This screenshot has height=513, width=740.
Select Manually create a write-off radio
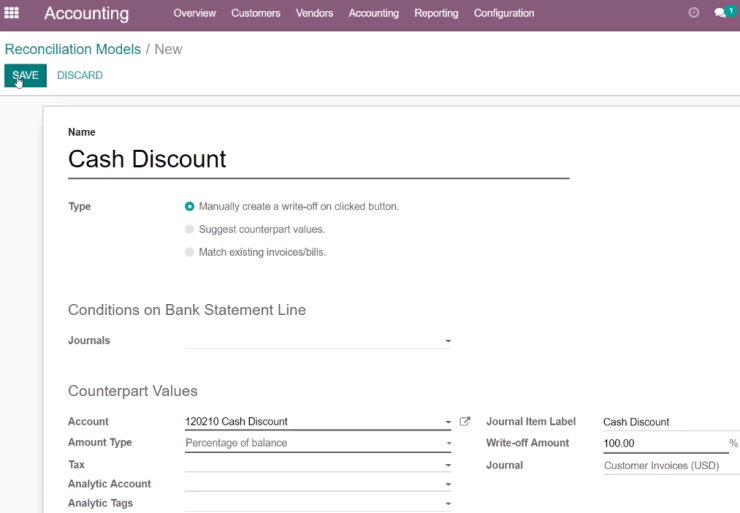(x=189, y=206)
